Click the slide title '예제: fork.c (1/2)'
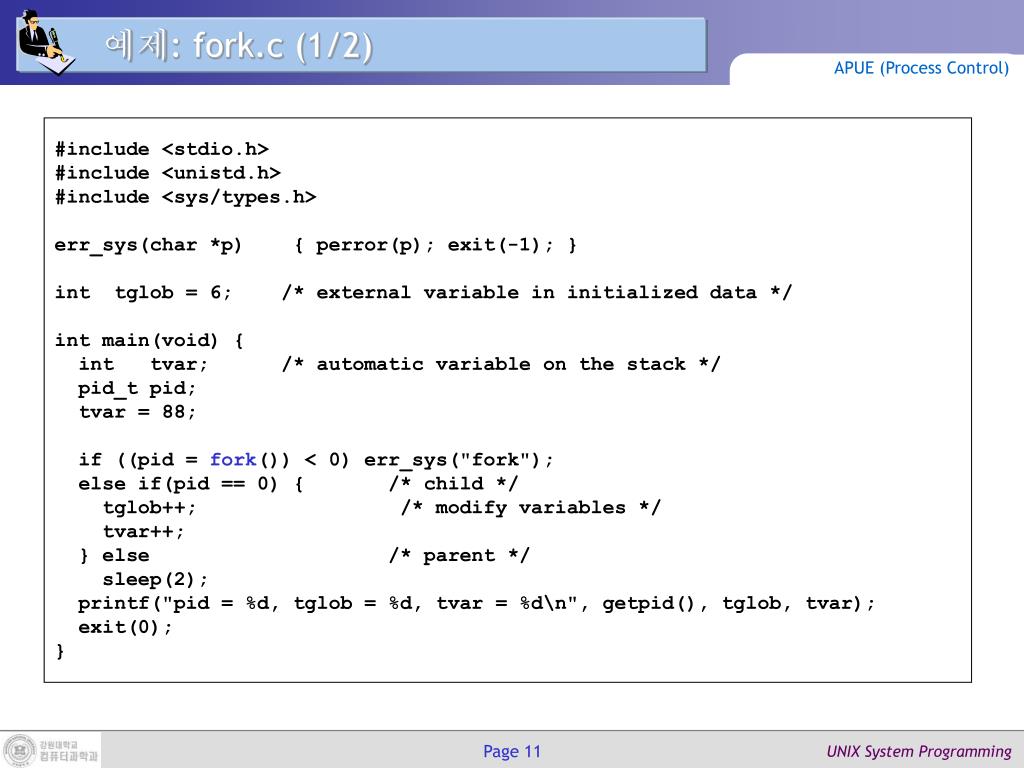Image resolution: width=1024 pixels, height=768 pixels. point(238,46)
